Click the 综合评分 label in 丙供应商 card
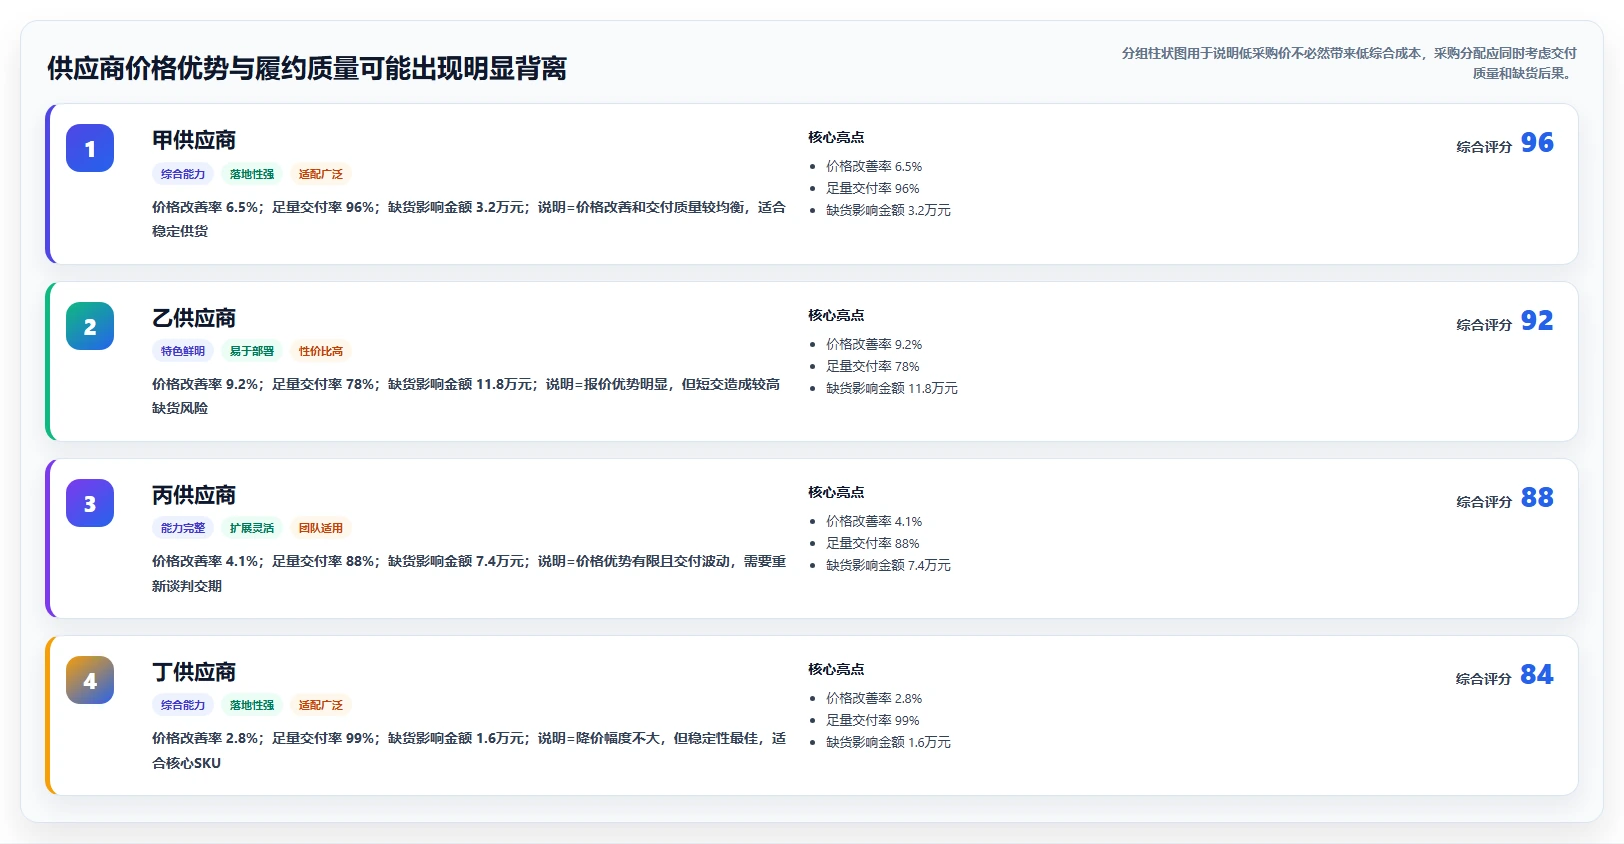This screenshot has width=1624, height=844. pos(1484,502)
